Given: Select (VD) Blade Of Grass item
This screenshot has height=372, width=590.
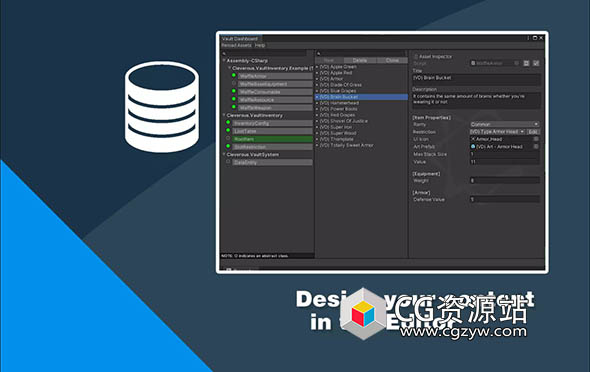Looking at the screenshot, I should pos(361,85).
